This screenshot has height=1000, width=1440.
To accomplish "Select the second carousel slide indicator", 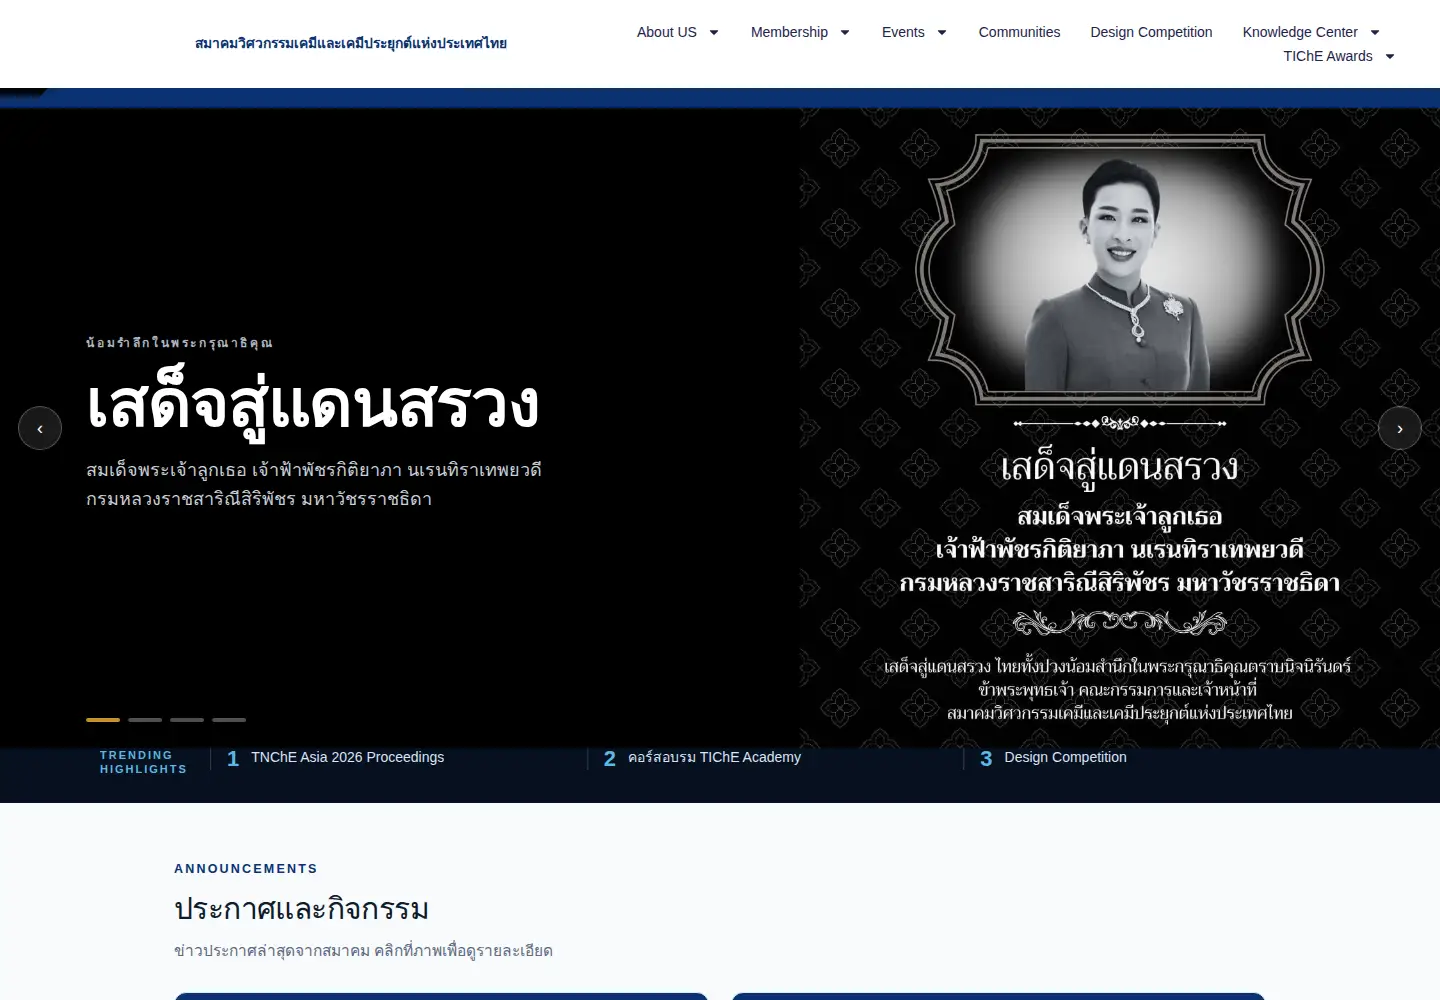I will point(145,719).
